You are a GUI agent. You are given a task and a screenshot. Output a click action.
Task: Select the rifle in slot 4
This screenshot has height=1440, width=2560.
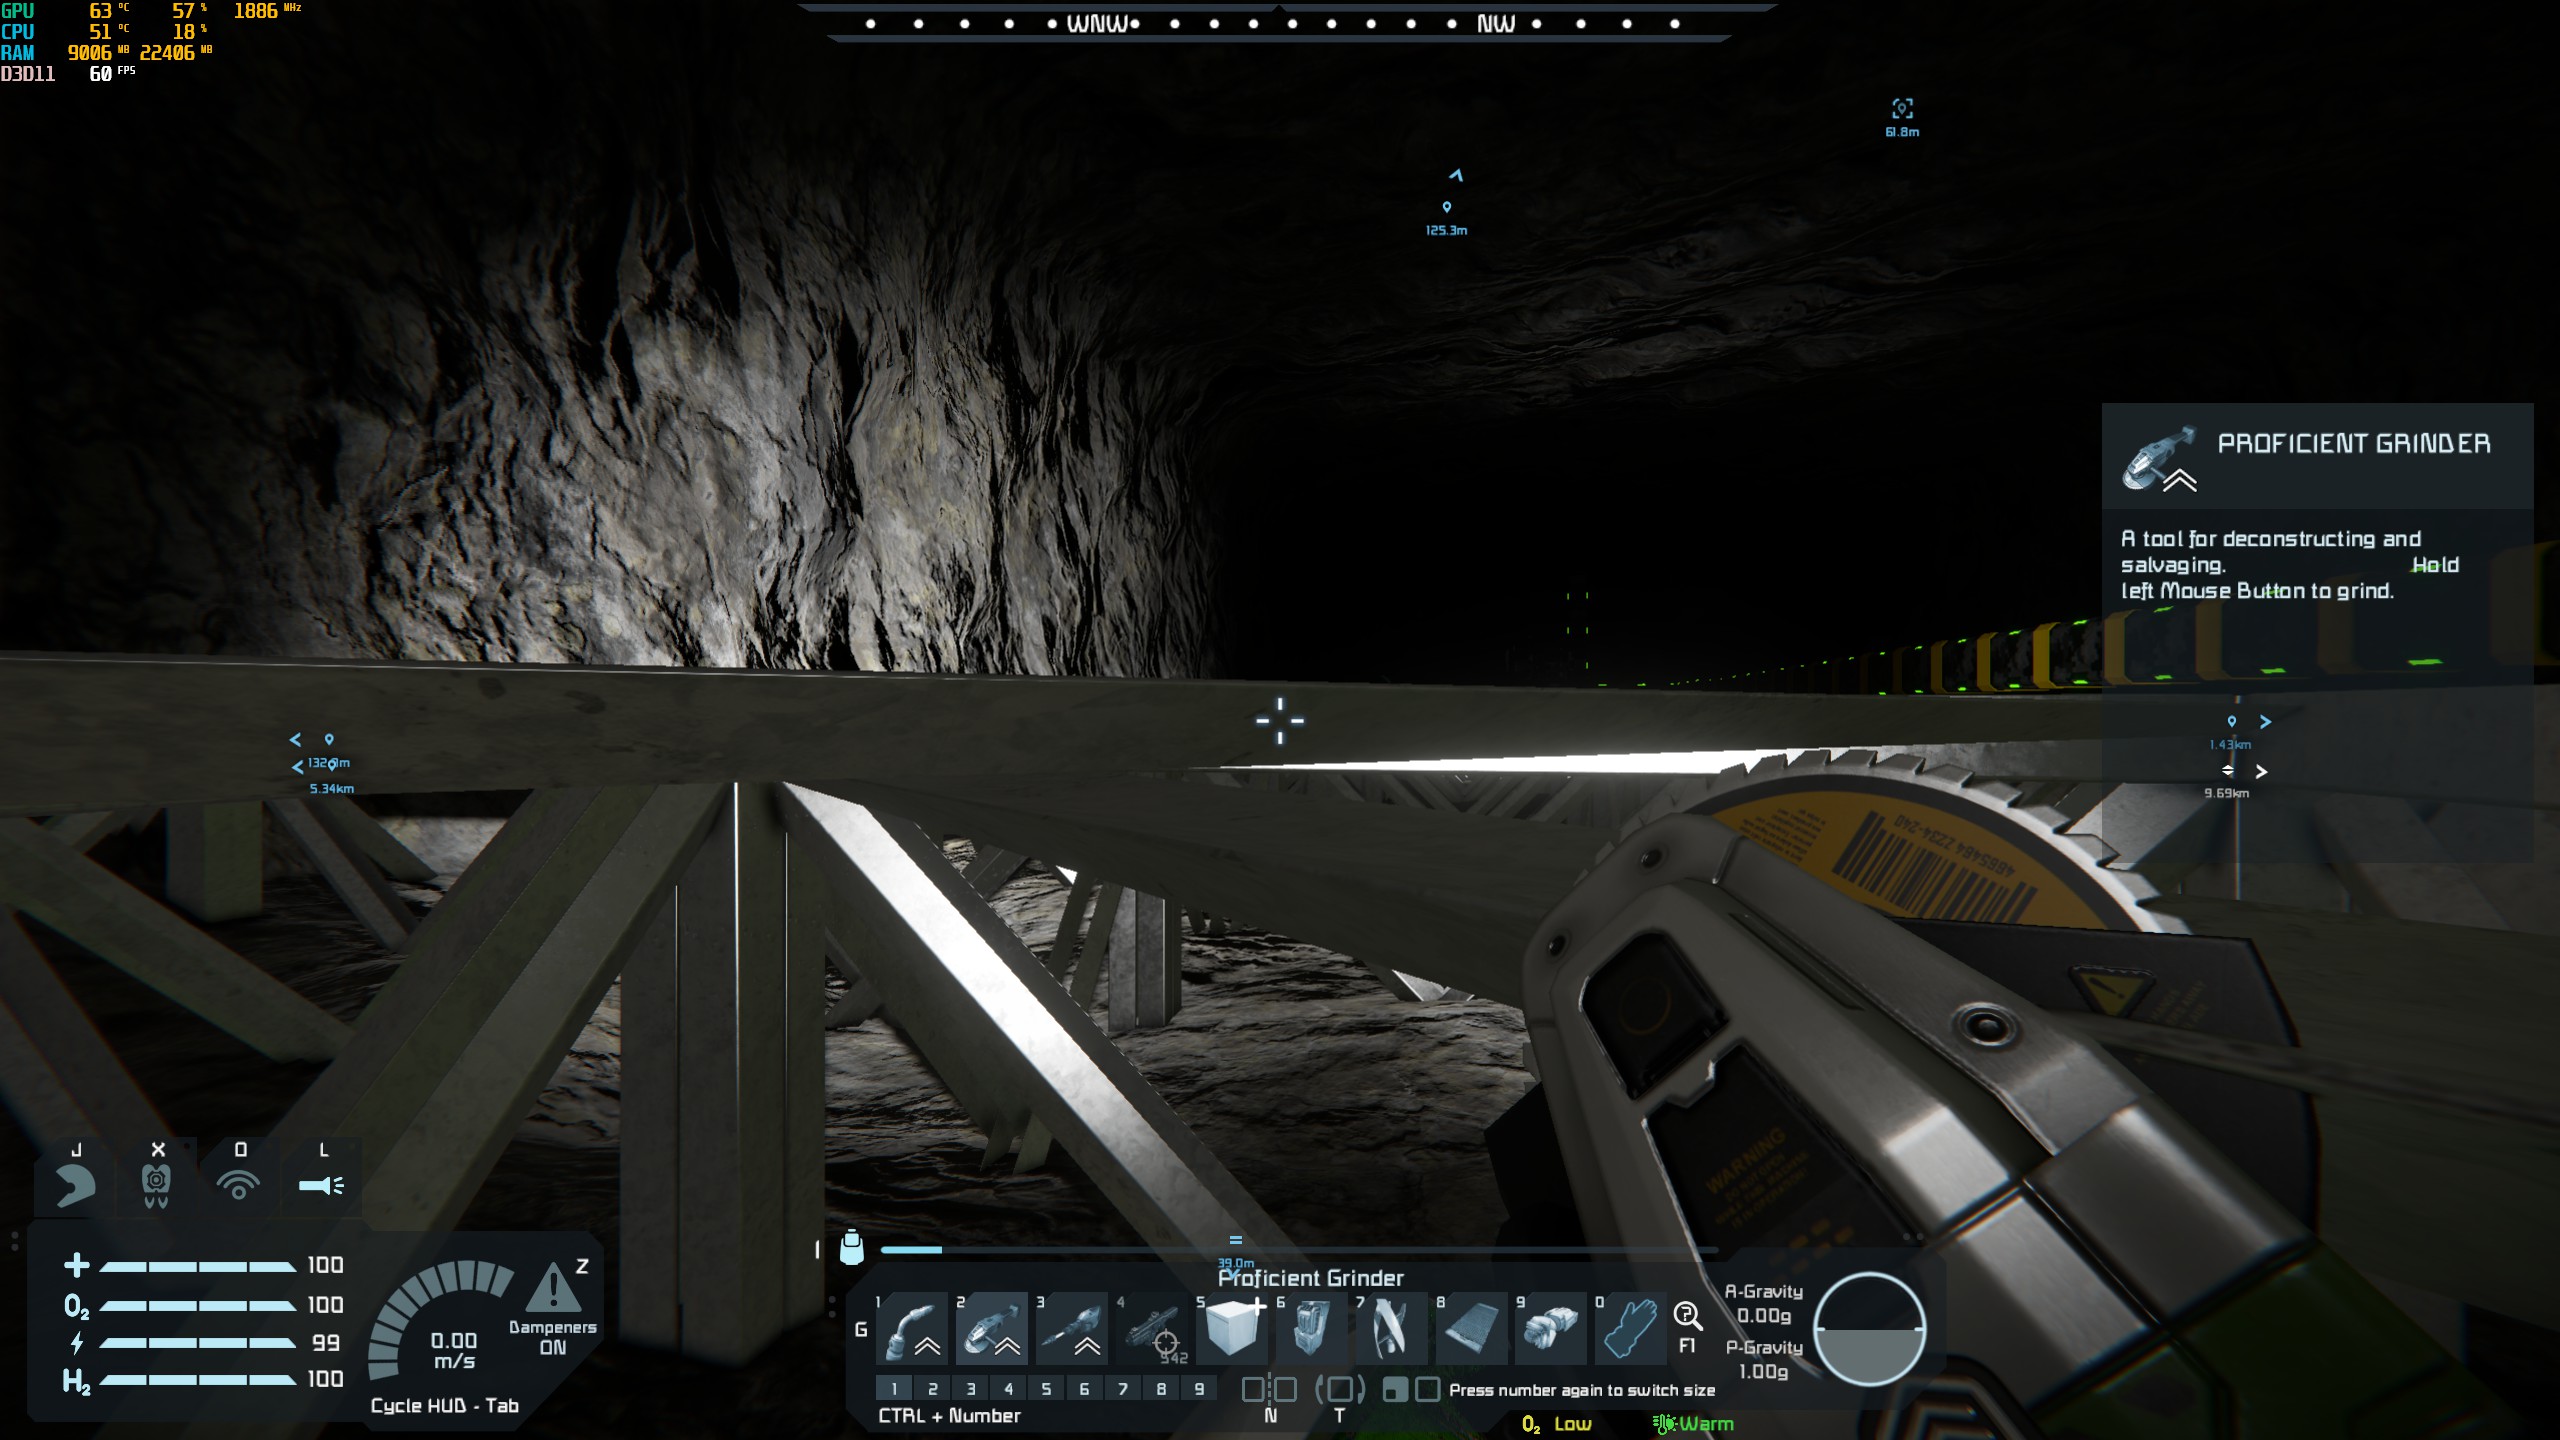coord(1153,1330)
